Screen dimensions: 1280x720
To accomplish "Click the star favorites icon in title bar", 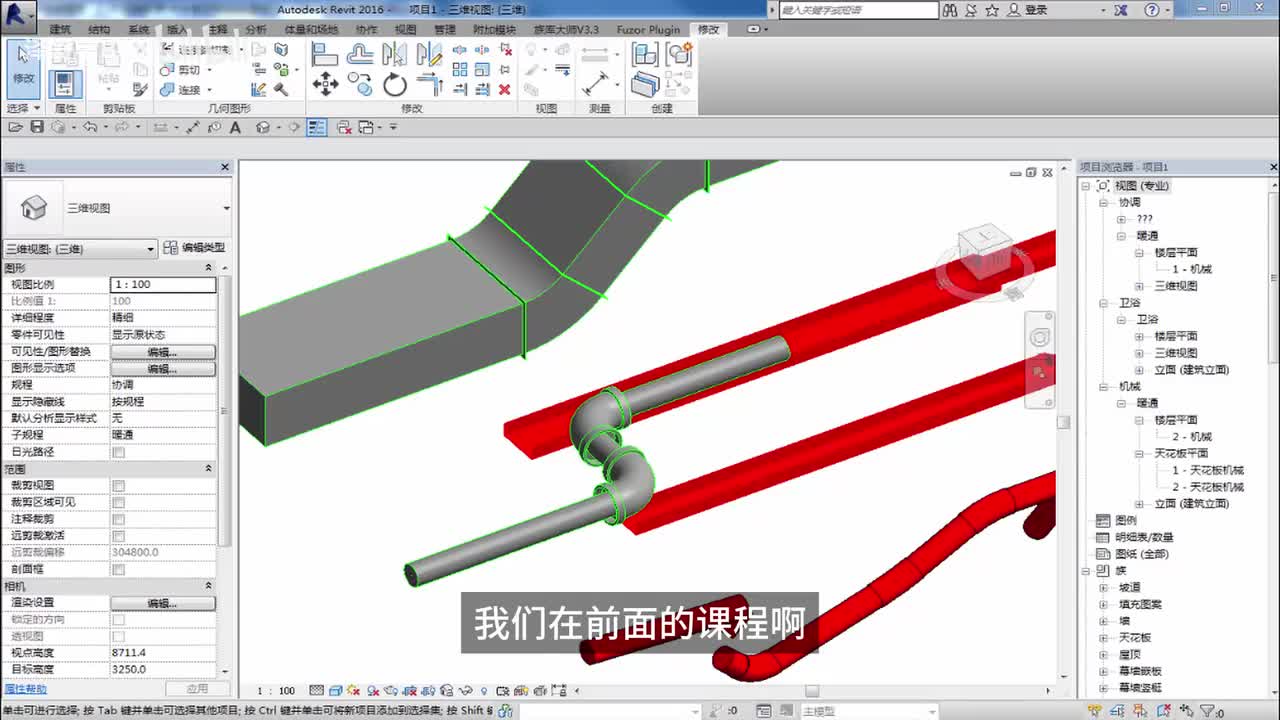I will pos(992,10).
